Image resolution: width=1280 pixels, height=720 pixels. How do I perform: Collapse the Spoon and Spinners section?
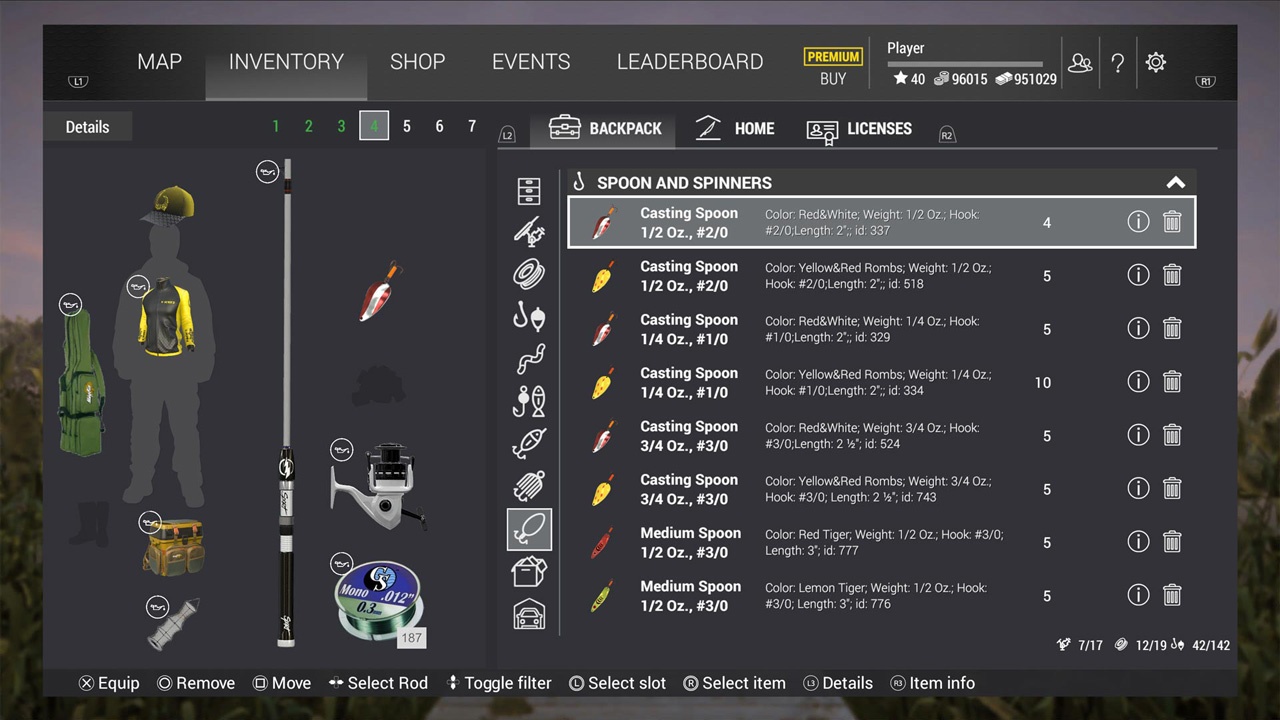tap(1176, 183)
